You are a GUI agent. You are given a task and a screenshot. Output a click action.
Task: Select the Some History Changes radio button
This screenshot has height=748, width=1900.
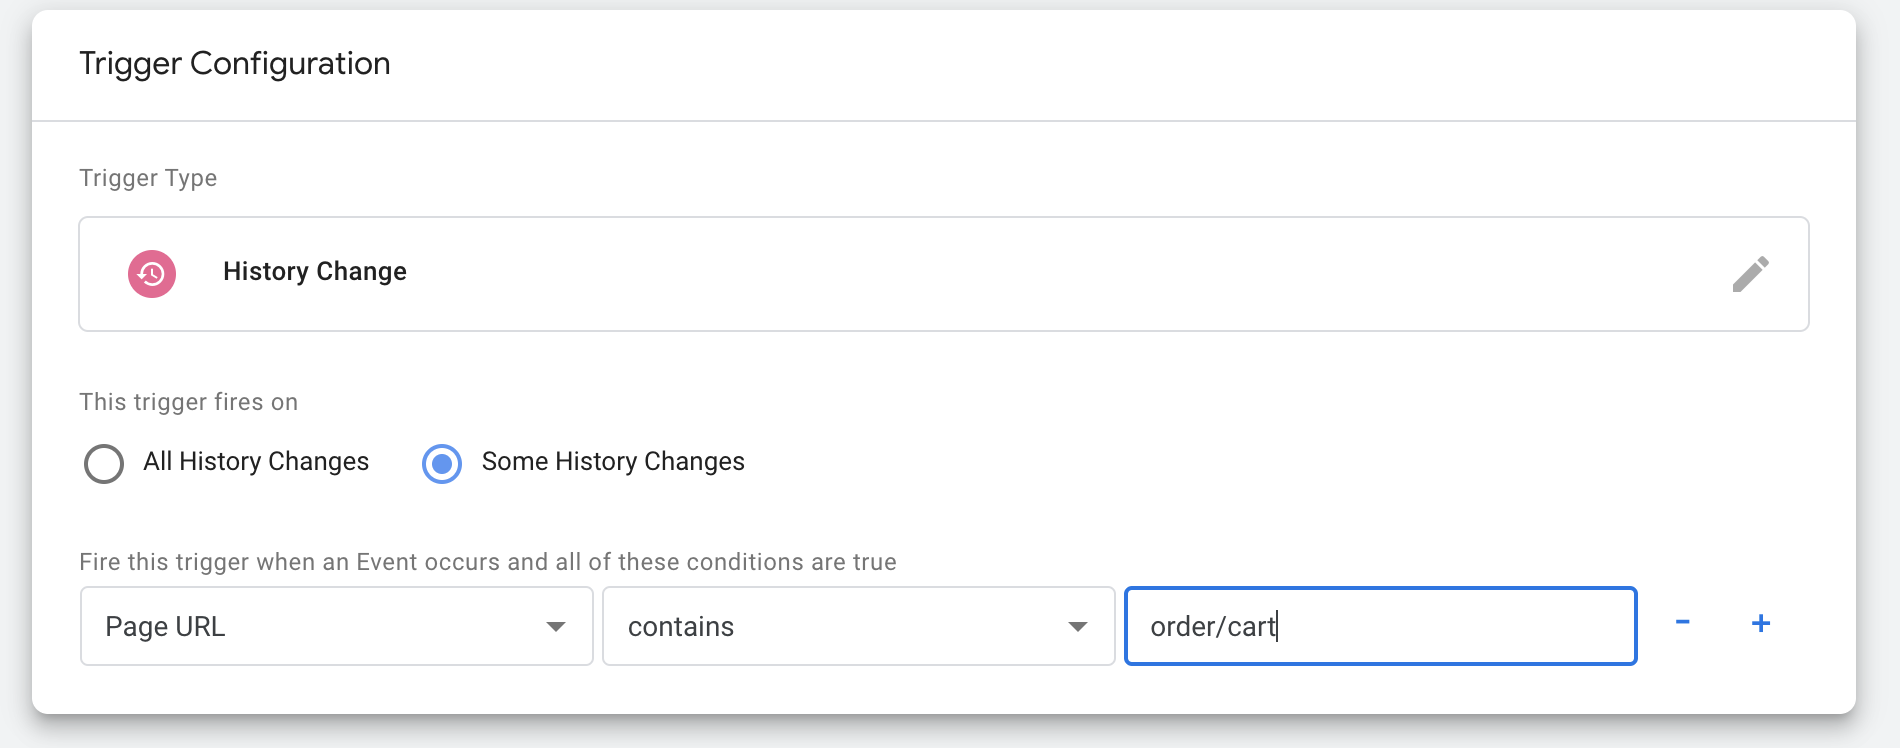click(442, 464)
